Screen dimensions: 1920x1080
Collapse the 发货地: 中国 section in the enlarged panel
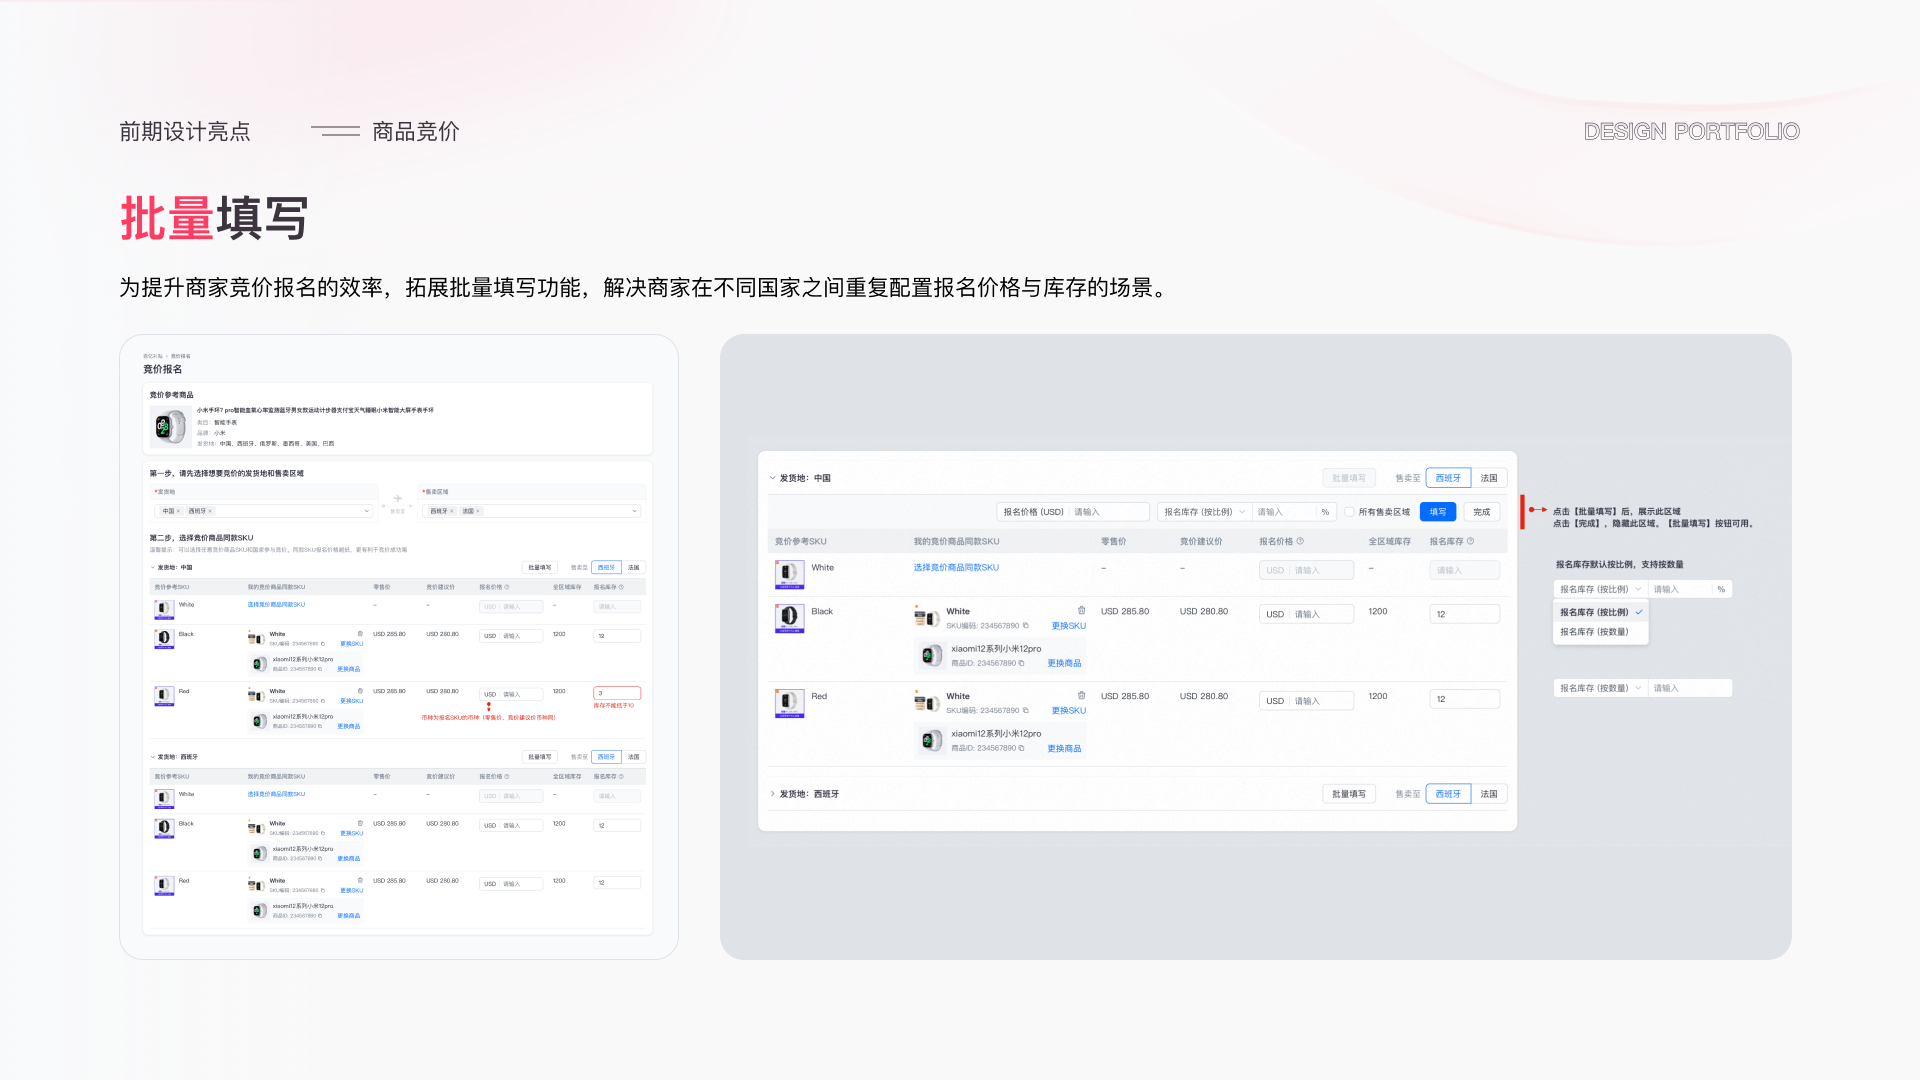point(772,478)
